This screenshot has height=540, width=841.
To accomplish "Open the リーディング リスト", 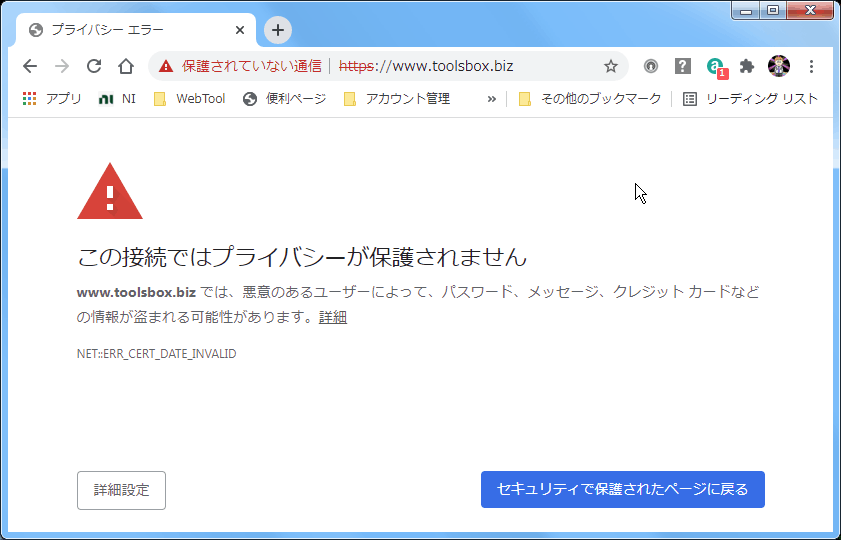I will pos(750,99).
